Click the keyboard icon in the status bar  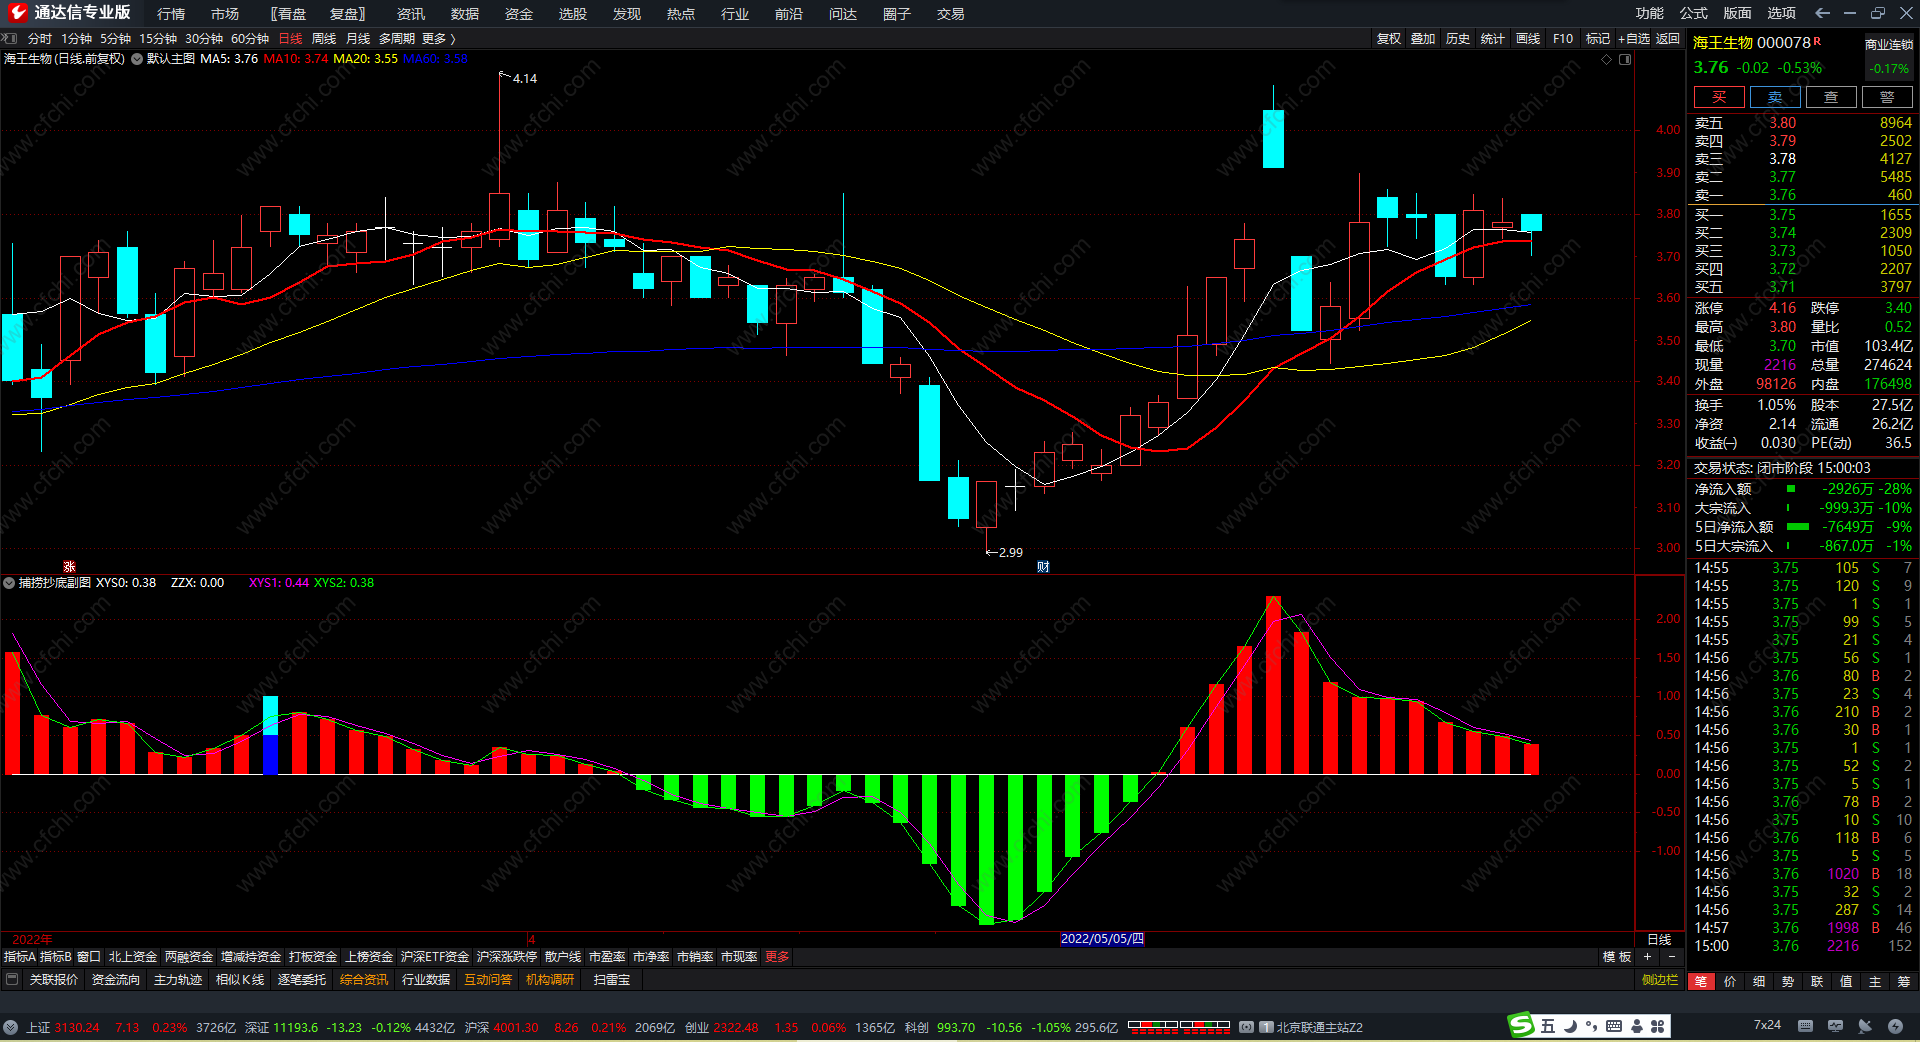pos(1805,1026)
